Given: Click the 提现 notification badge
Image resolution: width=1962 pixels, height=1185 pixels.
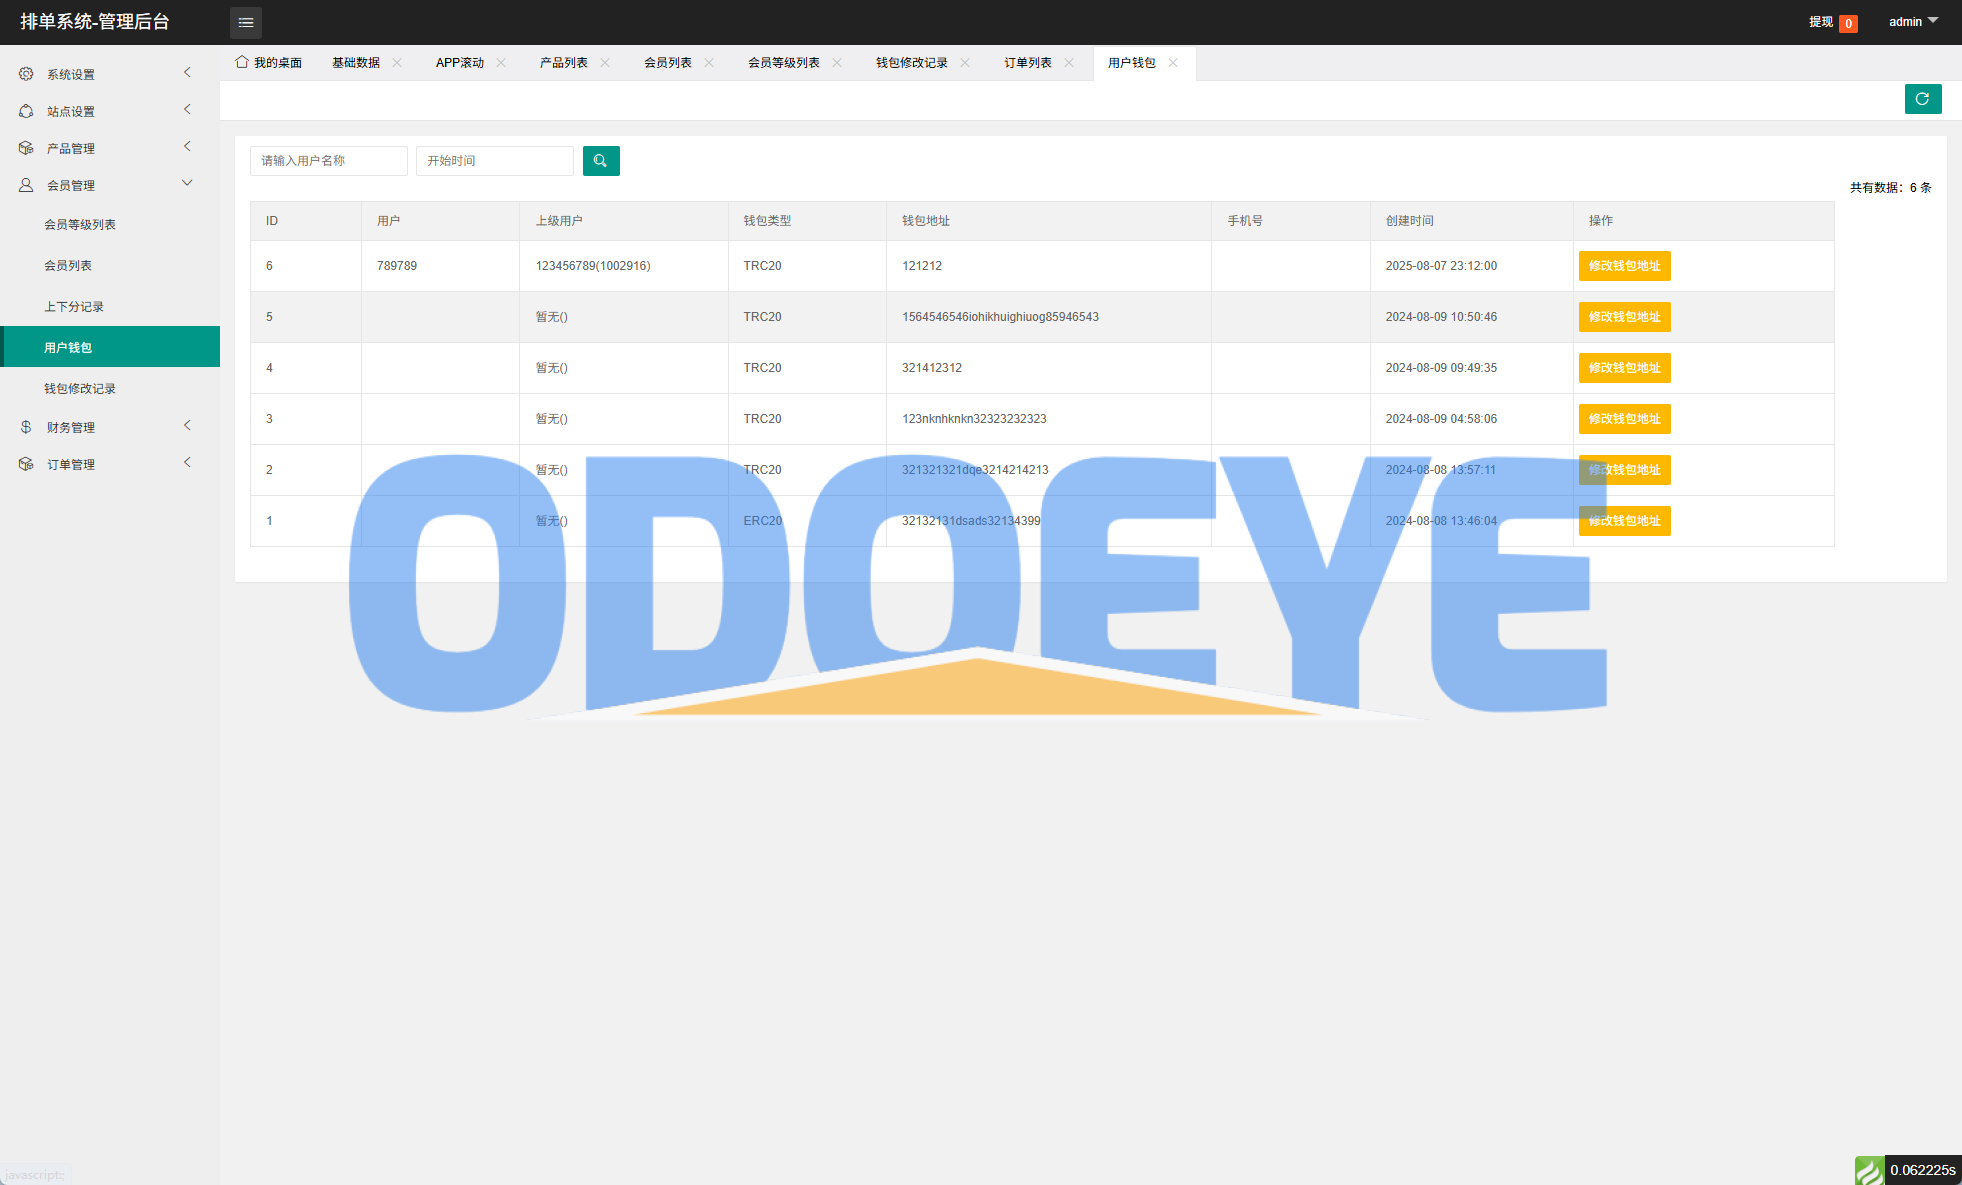Looking at the screenshot, I should coord(1848,23).
